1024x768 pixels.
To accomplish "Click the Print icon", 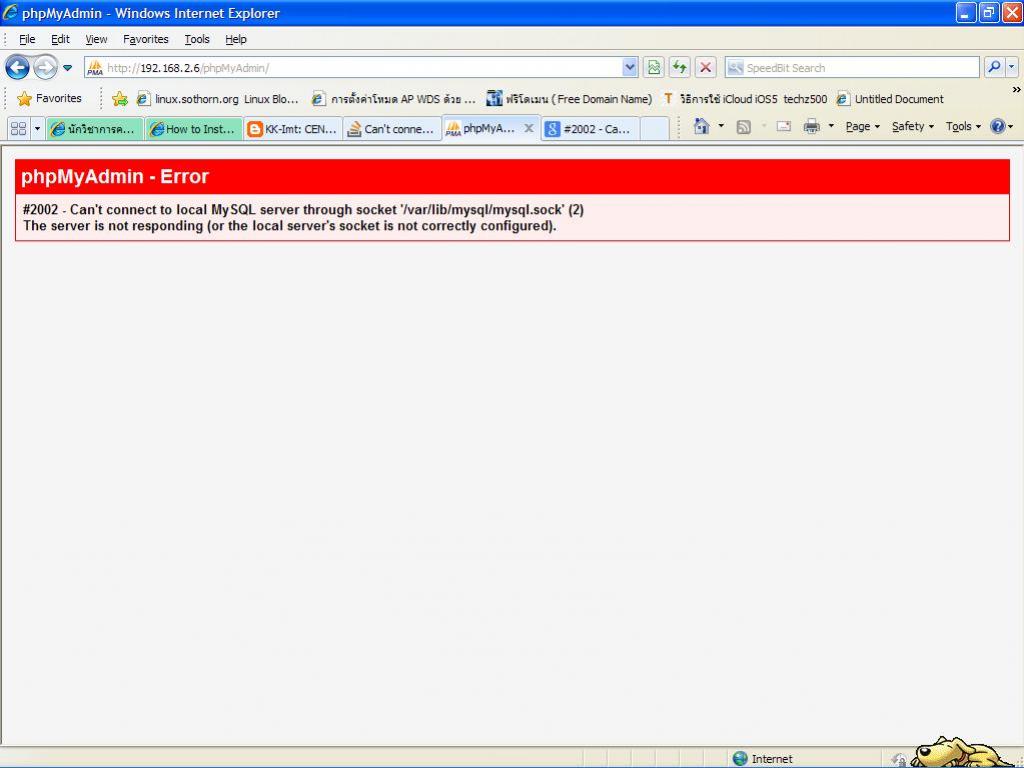I will tap(811, 127).
